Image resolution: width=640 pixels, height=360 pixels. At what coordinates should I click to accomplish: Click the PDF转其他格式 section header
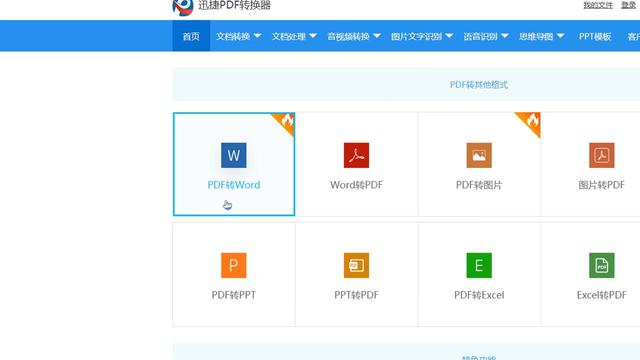point(479,85)
